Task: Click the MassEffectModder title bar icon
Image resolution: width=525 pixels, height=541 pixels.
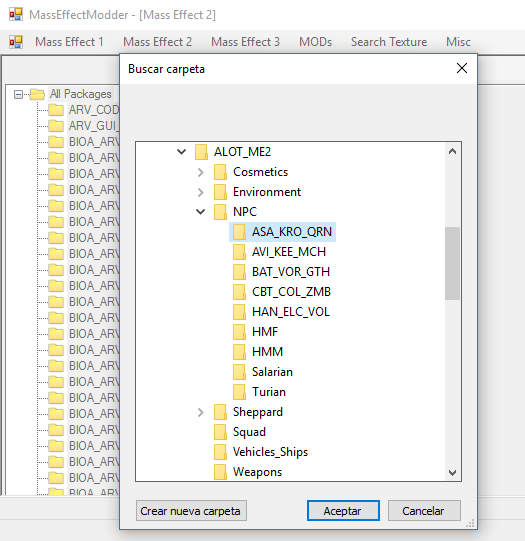Action: pyautogui.click(x=16, y=14)
